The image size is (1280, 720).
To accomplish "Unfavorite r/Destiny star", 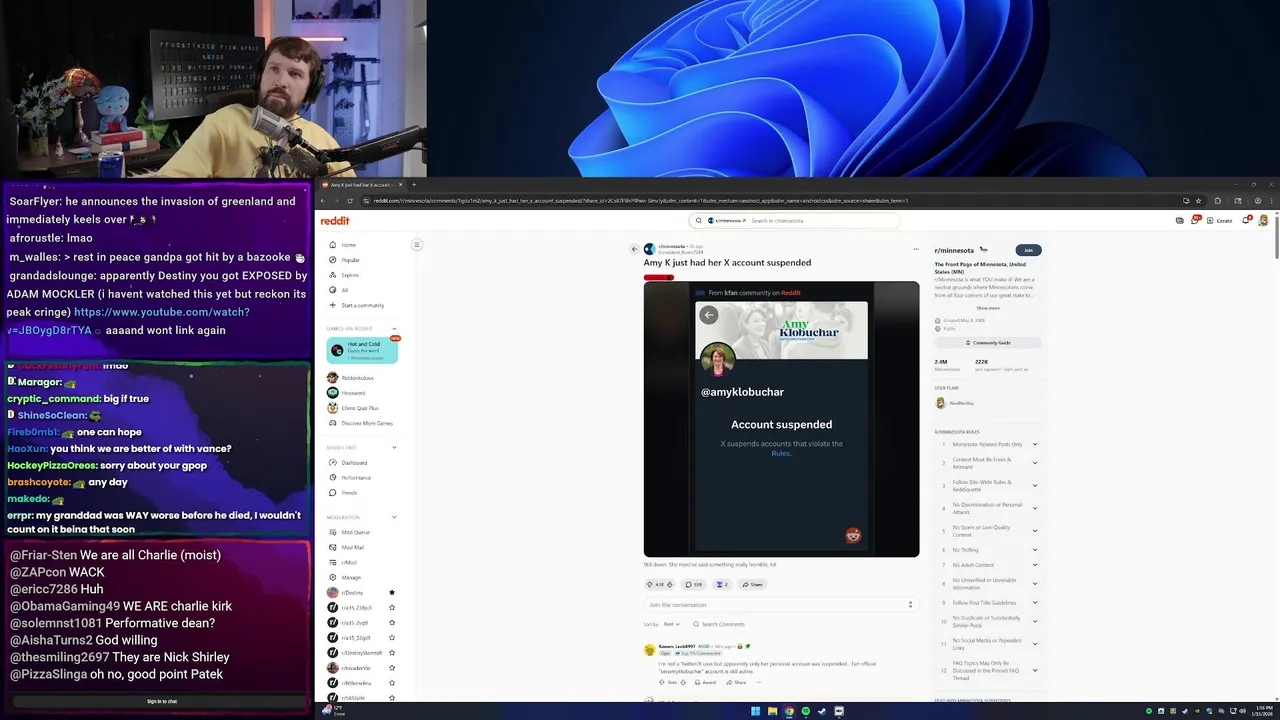I will [x=392, y=592].
